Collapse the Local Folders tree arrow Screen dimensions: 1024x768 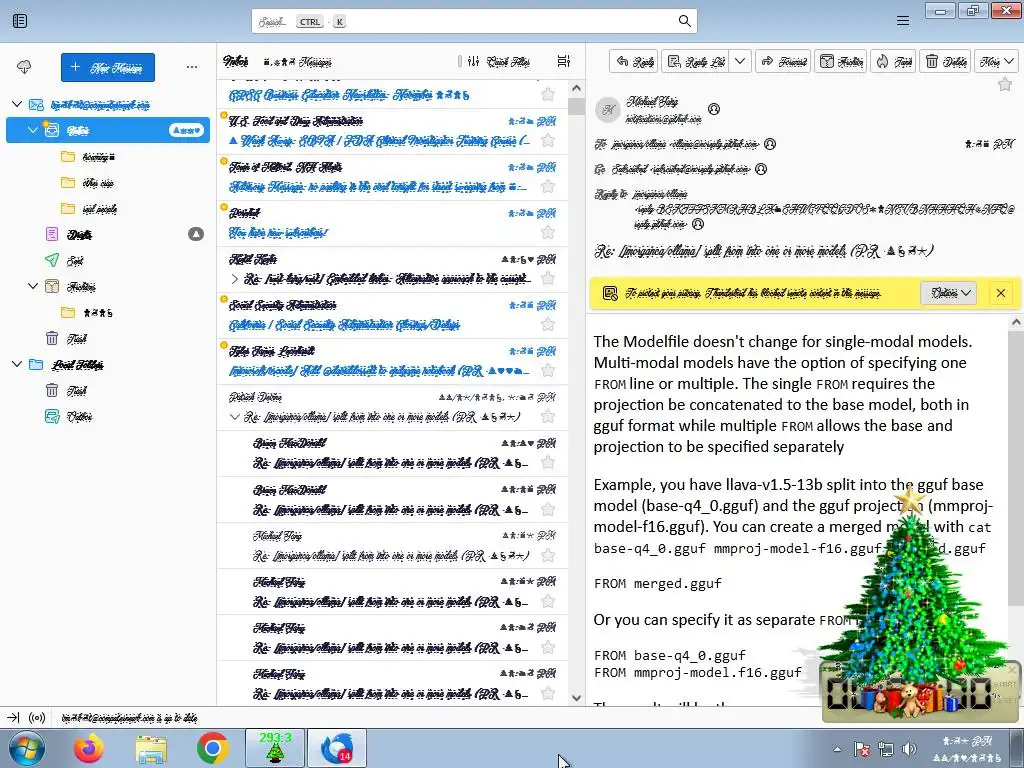[18, 364]
